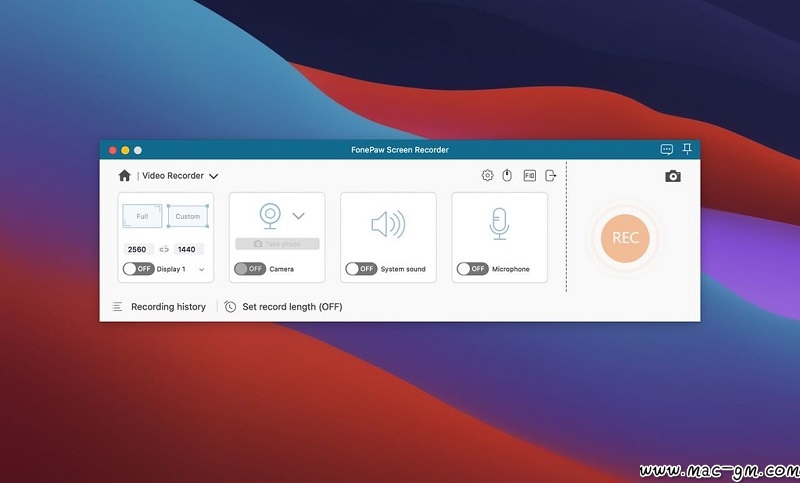Go to the Home icon

[x=124, y=176]
